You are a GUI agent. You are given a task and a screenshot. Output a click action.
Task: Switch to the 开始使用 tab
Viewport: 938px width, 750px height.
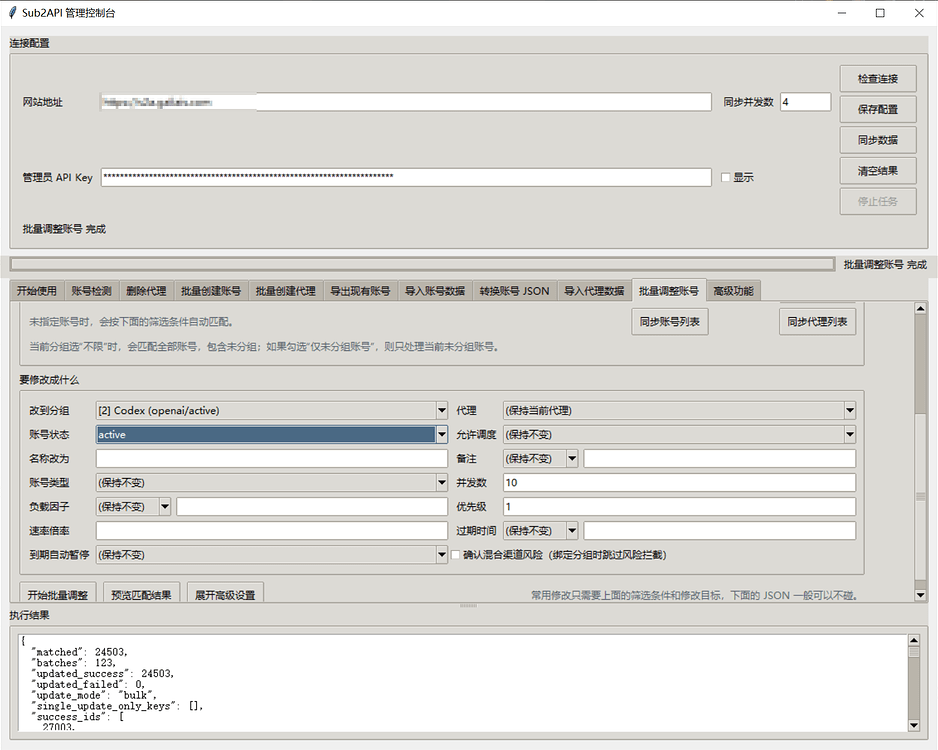click(36, 291)
